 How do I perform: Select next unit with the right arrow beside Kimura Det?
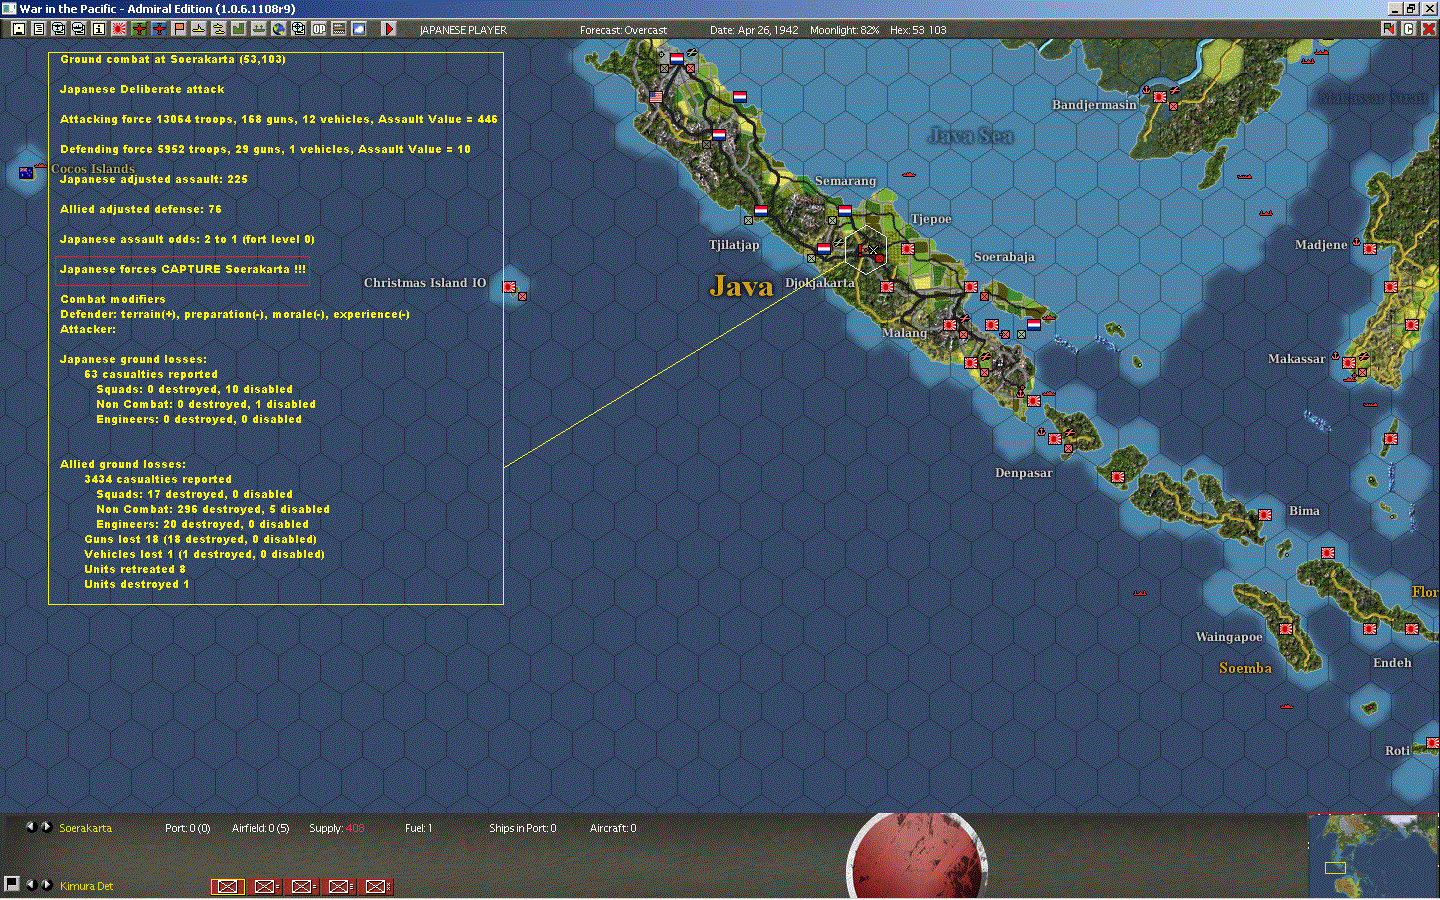click(x=46, y=885)
